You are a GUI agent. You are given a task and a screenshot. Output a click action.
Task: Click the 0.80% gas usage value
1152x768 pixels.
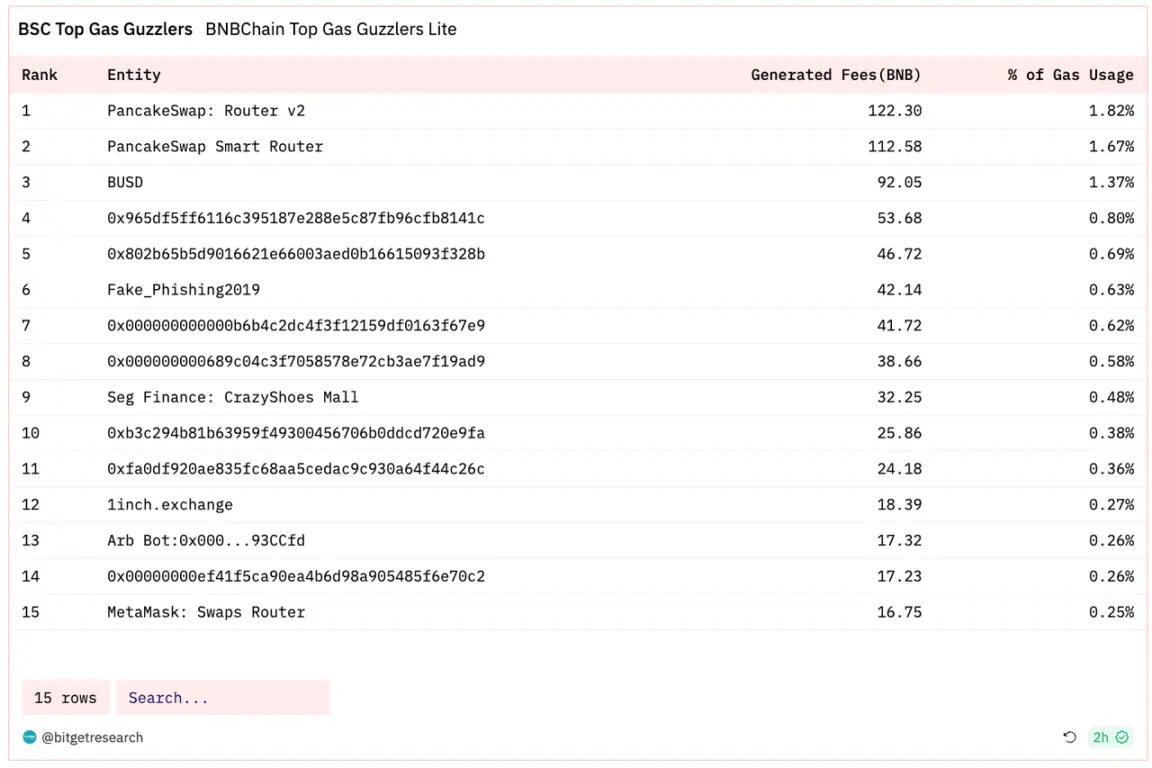pyautogui.click(x=1111, y=218)
